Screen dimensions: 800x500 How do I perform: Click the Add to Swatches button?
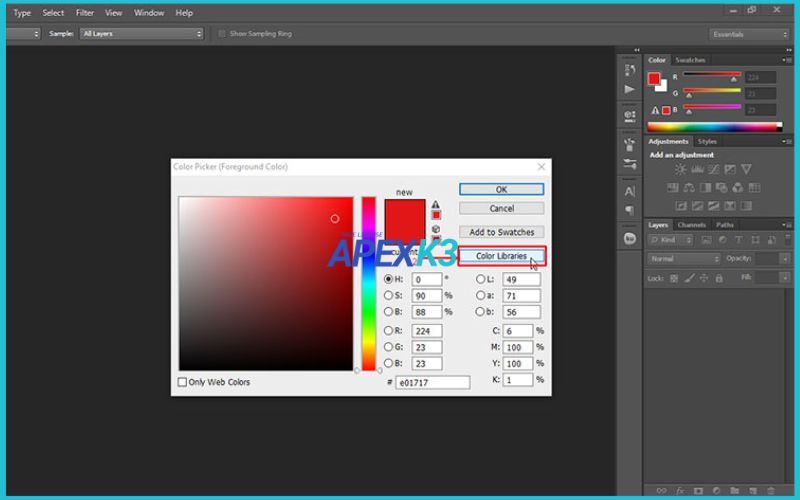pos(502,232)
